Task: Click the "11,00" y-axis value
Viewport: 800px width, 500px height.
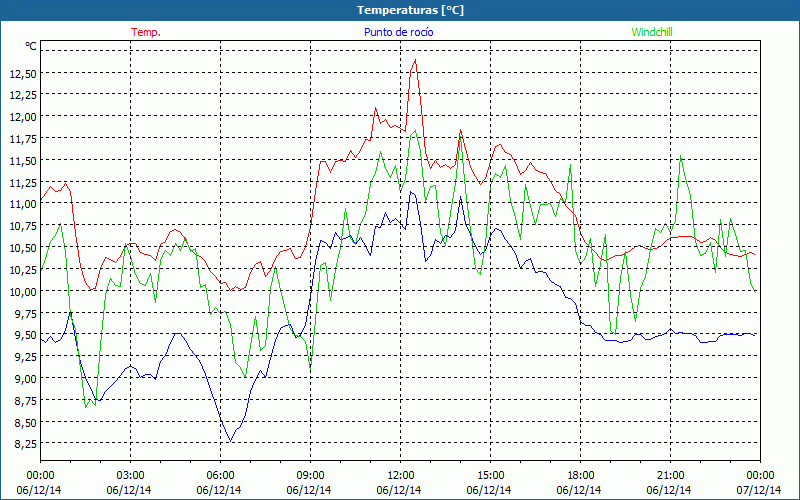Action: 23,204
